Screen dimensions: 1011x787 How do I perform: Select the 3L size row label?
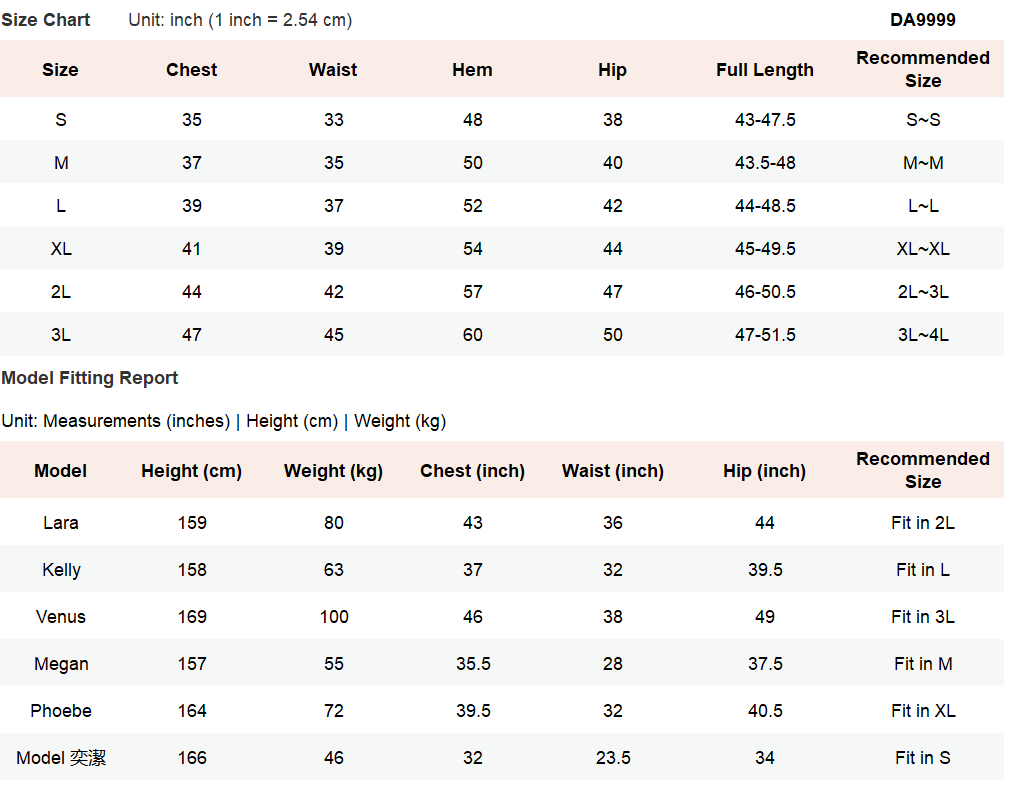(61, 335)
